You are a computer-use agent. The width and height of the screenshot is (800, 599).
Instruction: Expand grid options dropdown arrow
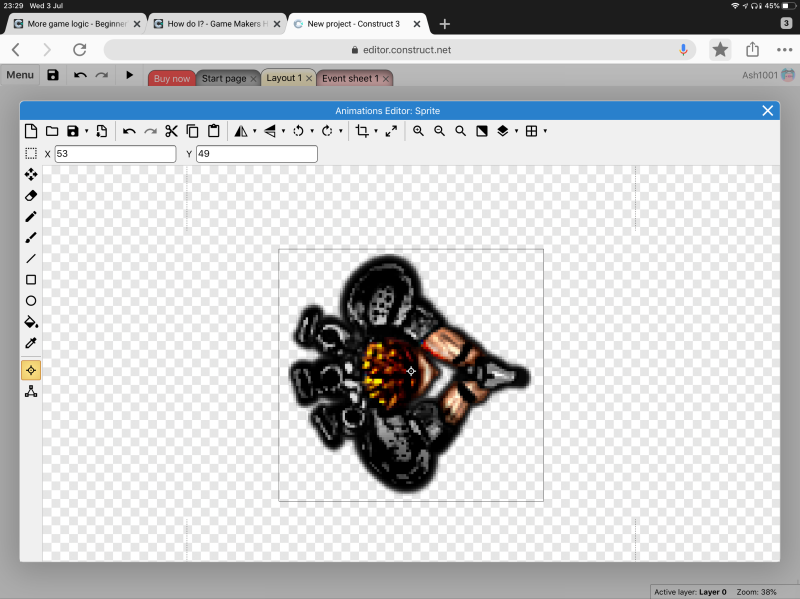545,131
